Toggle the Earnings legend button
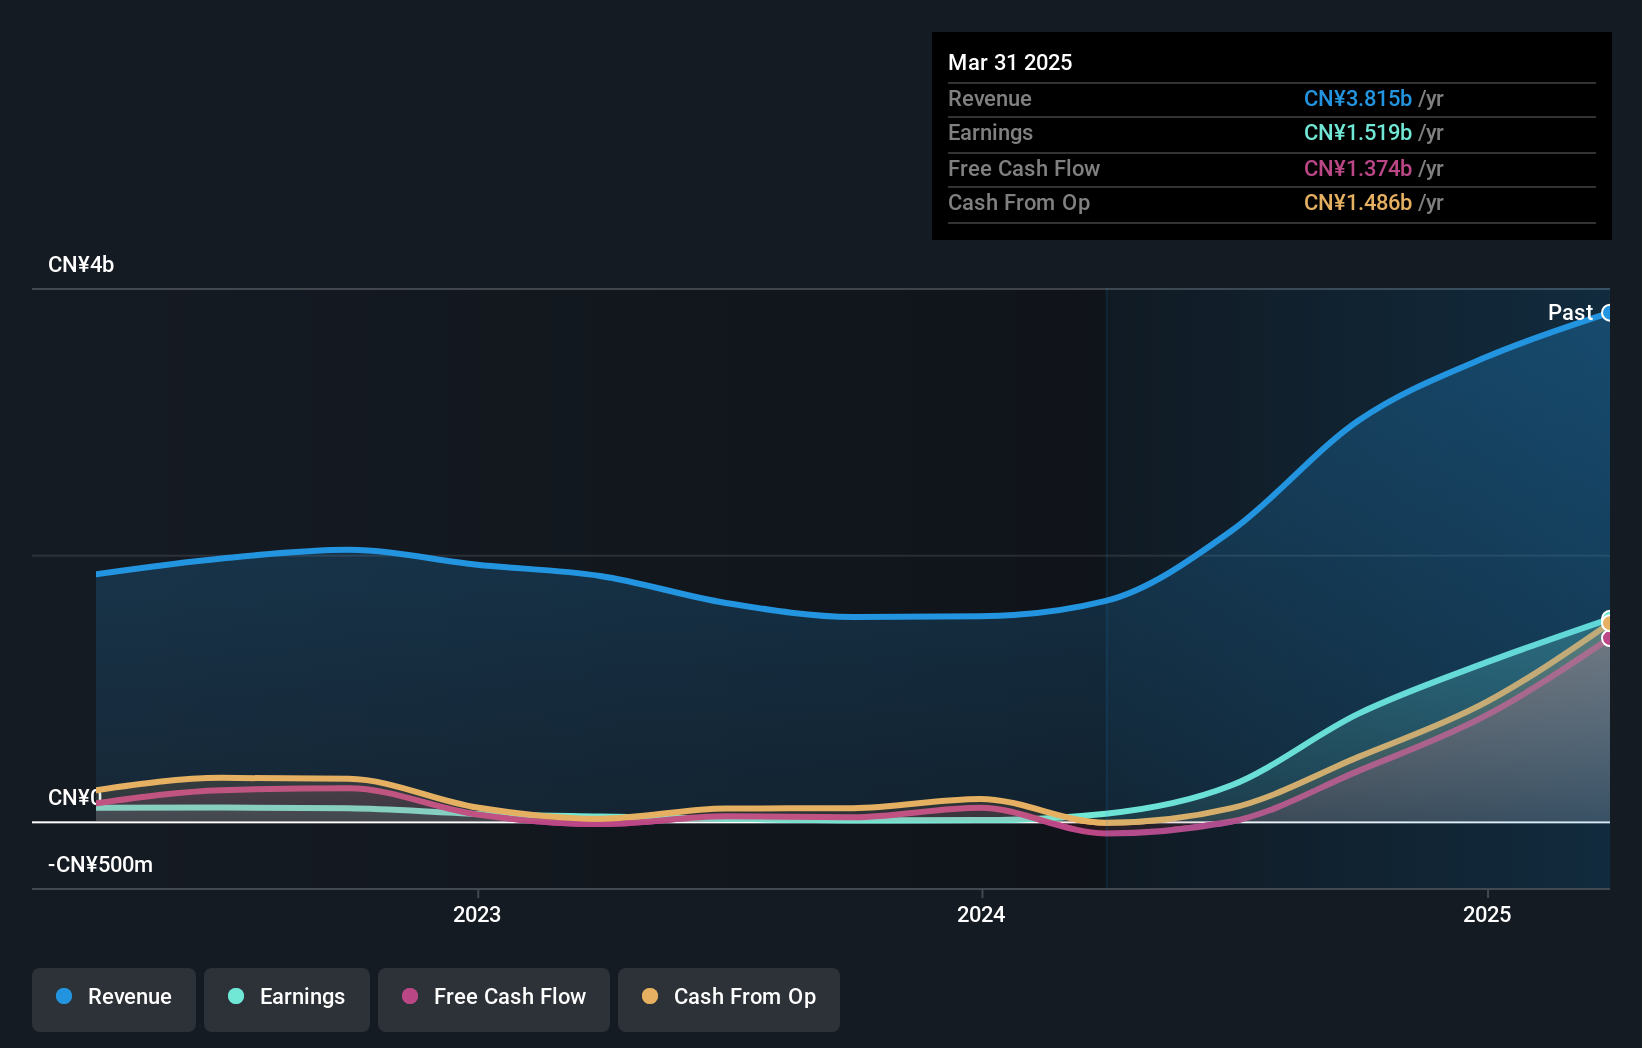 287,999
